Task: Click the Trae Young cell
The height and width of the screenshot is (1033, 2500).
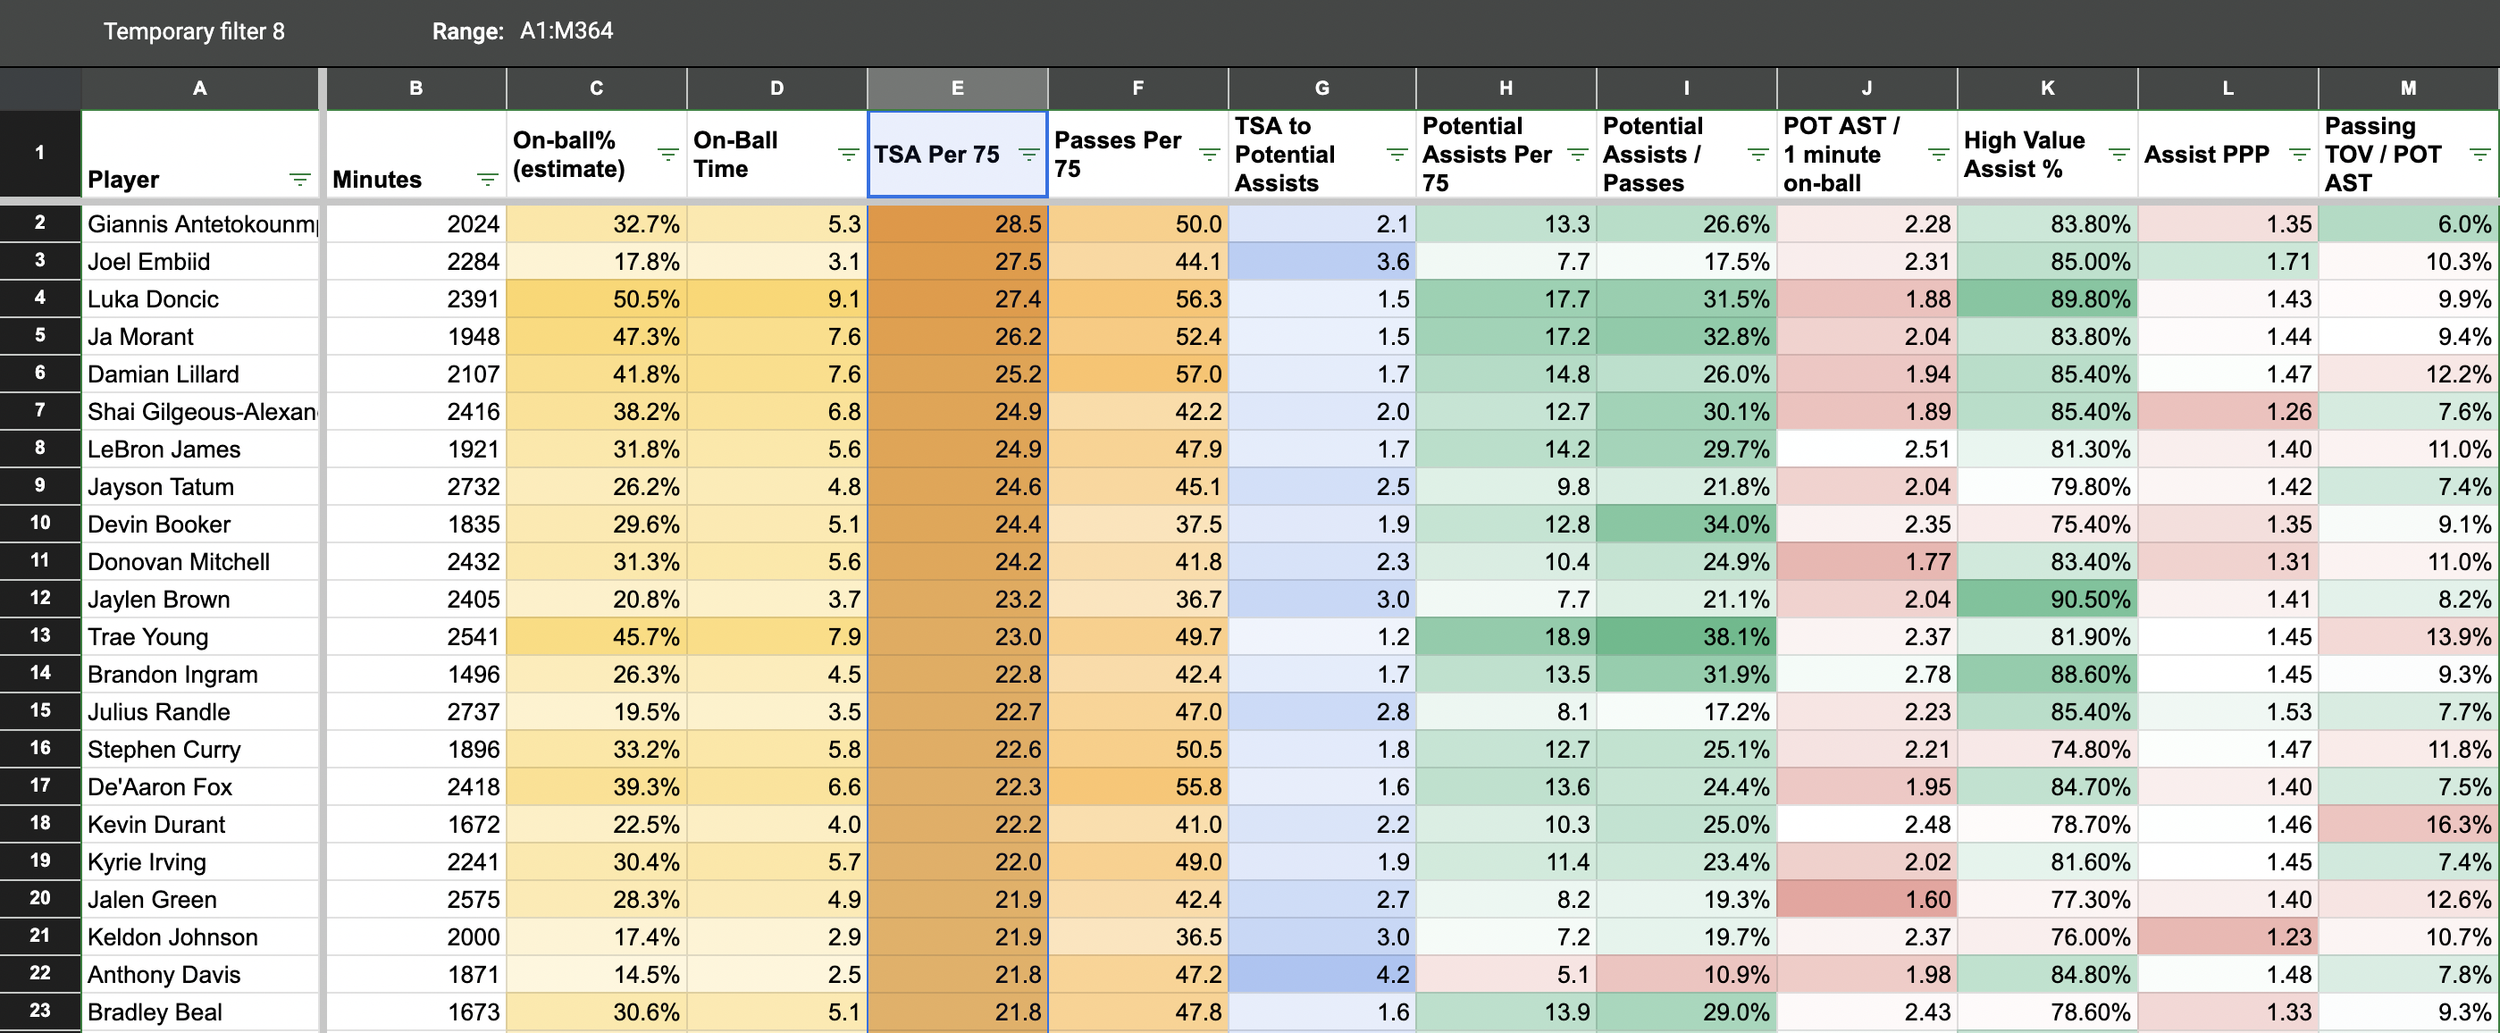Action: [x=200, y=636]
